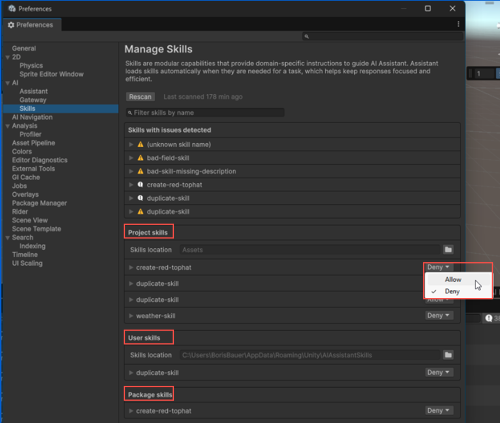This screenshot has height=423, width=500.
Task: Click warning icon beside last duplicate-skill issue
Action: coord(140,211)
